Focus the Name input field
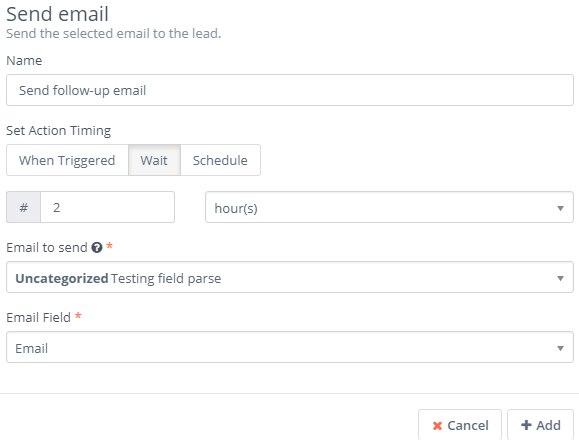 point(290,90)
